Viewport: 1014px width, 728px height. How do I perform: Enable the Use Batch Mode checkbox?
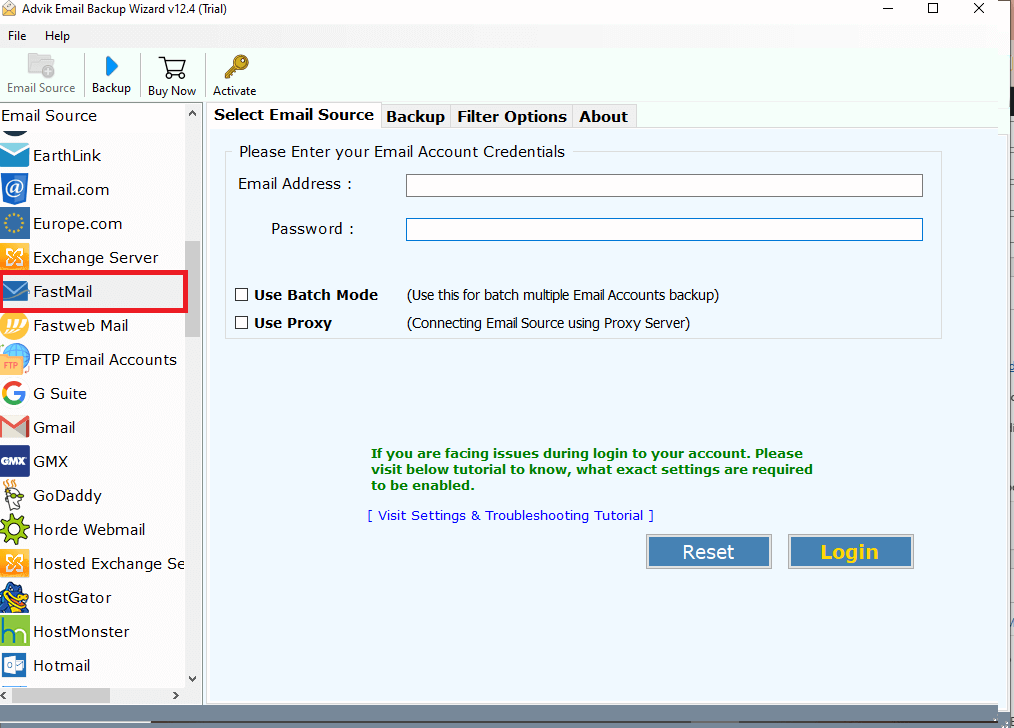[242, 295]
